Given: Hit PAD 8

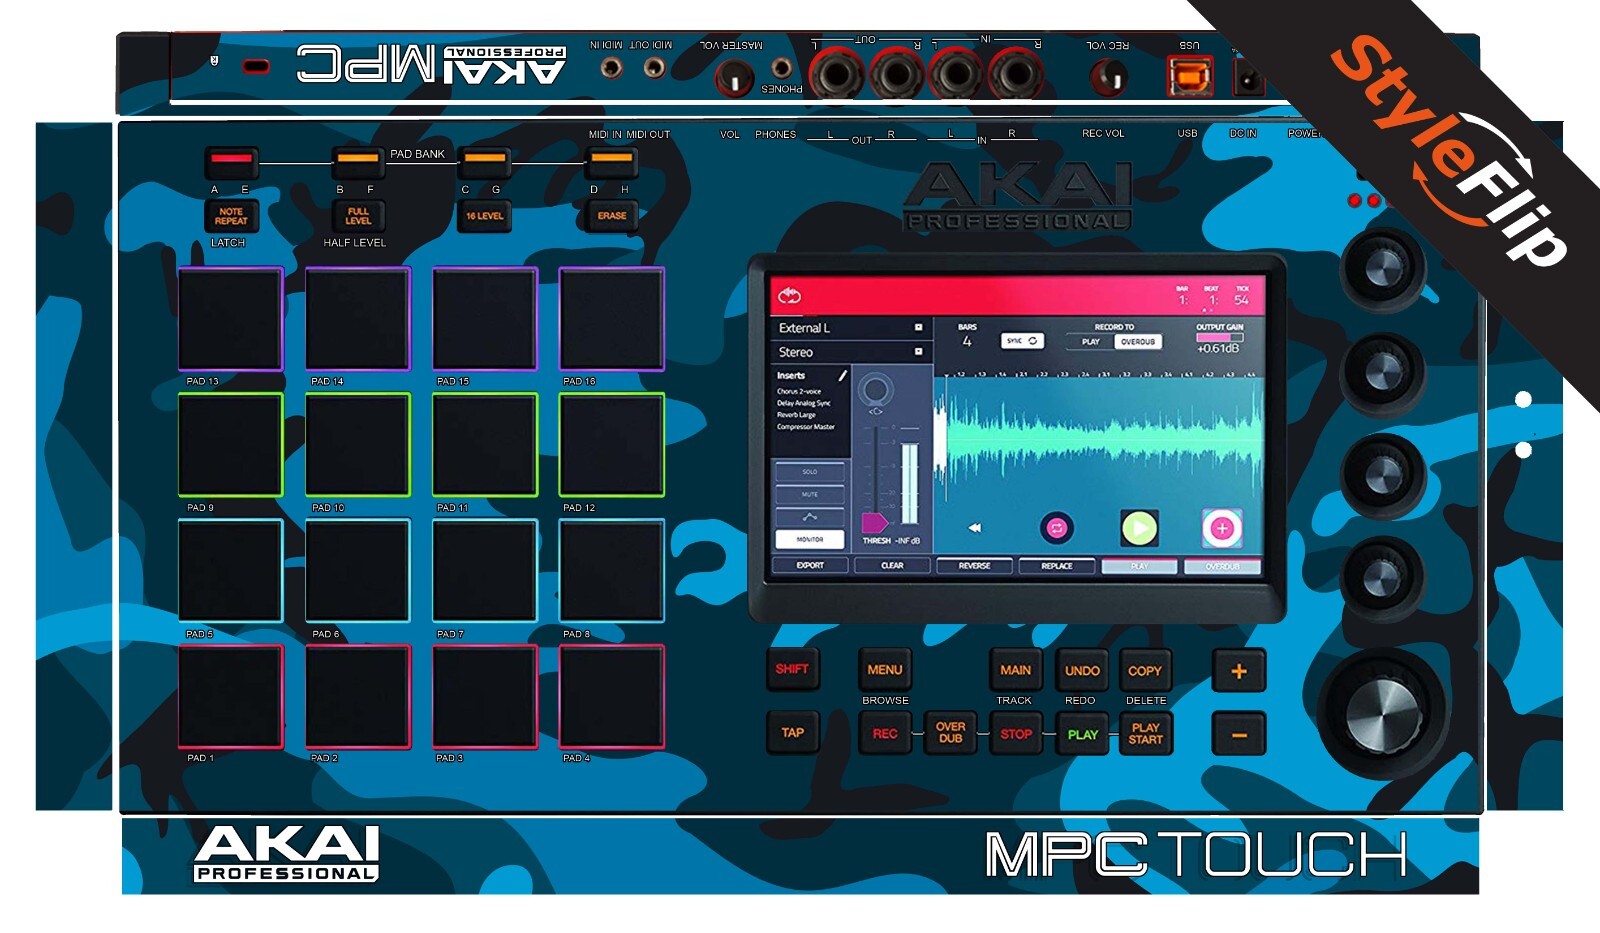Looking at the screenshot, I should coord(611,571).
